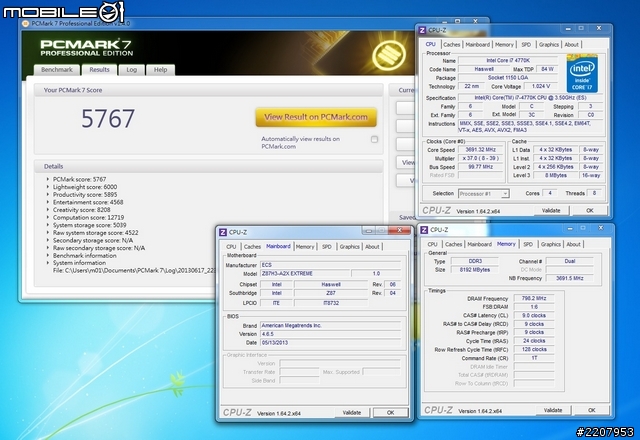Open the PCMark Results tab

tap(99, 70)
